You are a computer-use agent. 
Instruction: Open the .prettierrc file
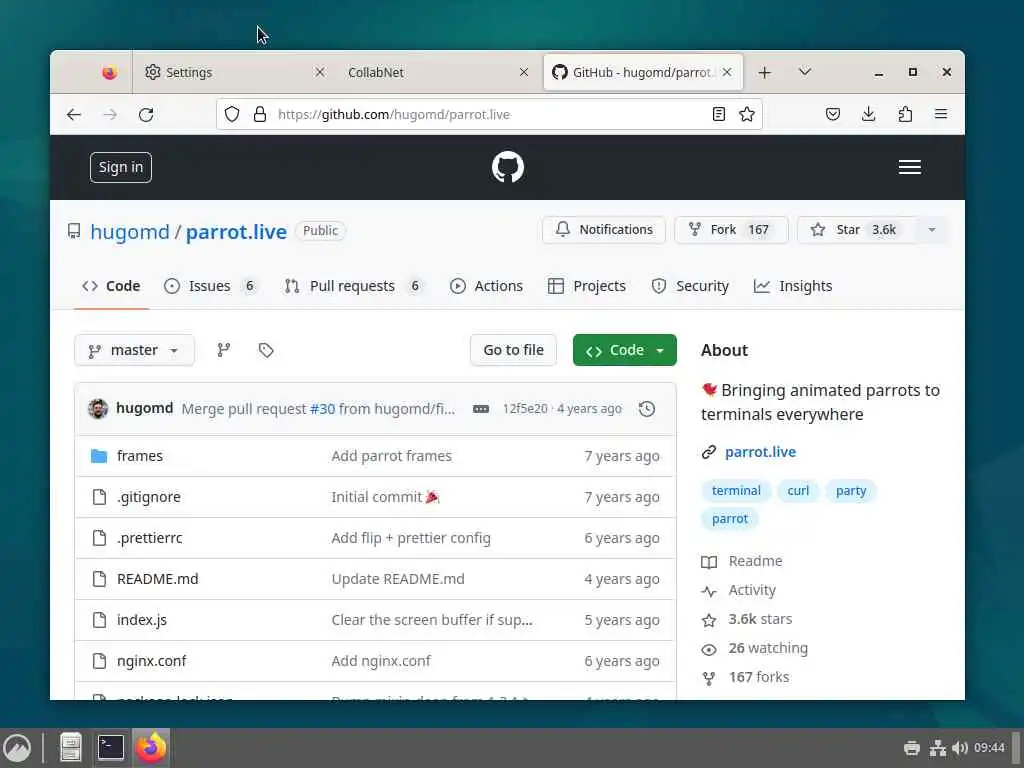click(150, 538)
